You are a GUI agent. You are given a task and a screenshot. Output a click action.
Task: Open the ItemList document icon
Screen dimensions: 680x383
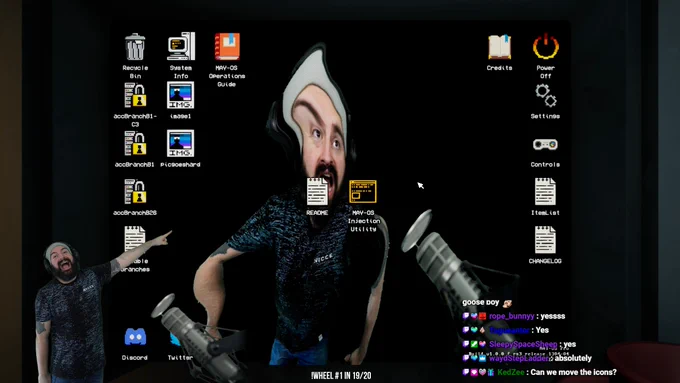[545, 191]
